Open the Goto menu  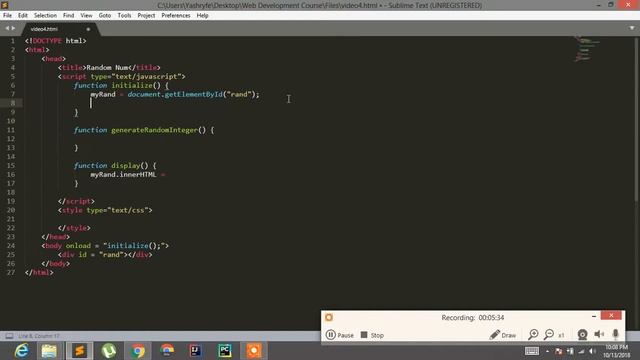(x=105, y=16)
